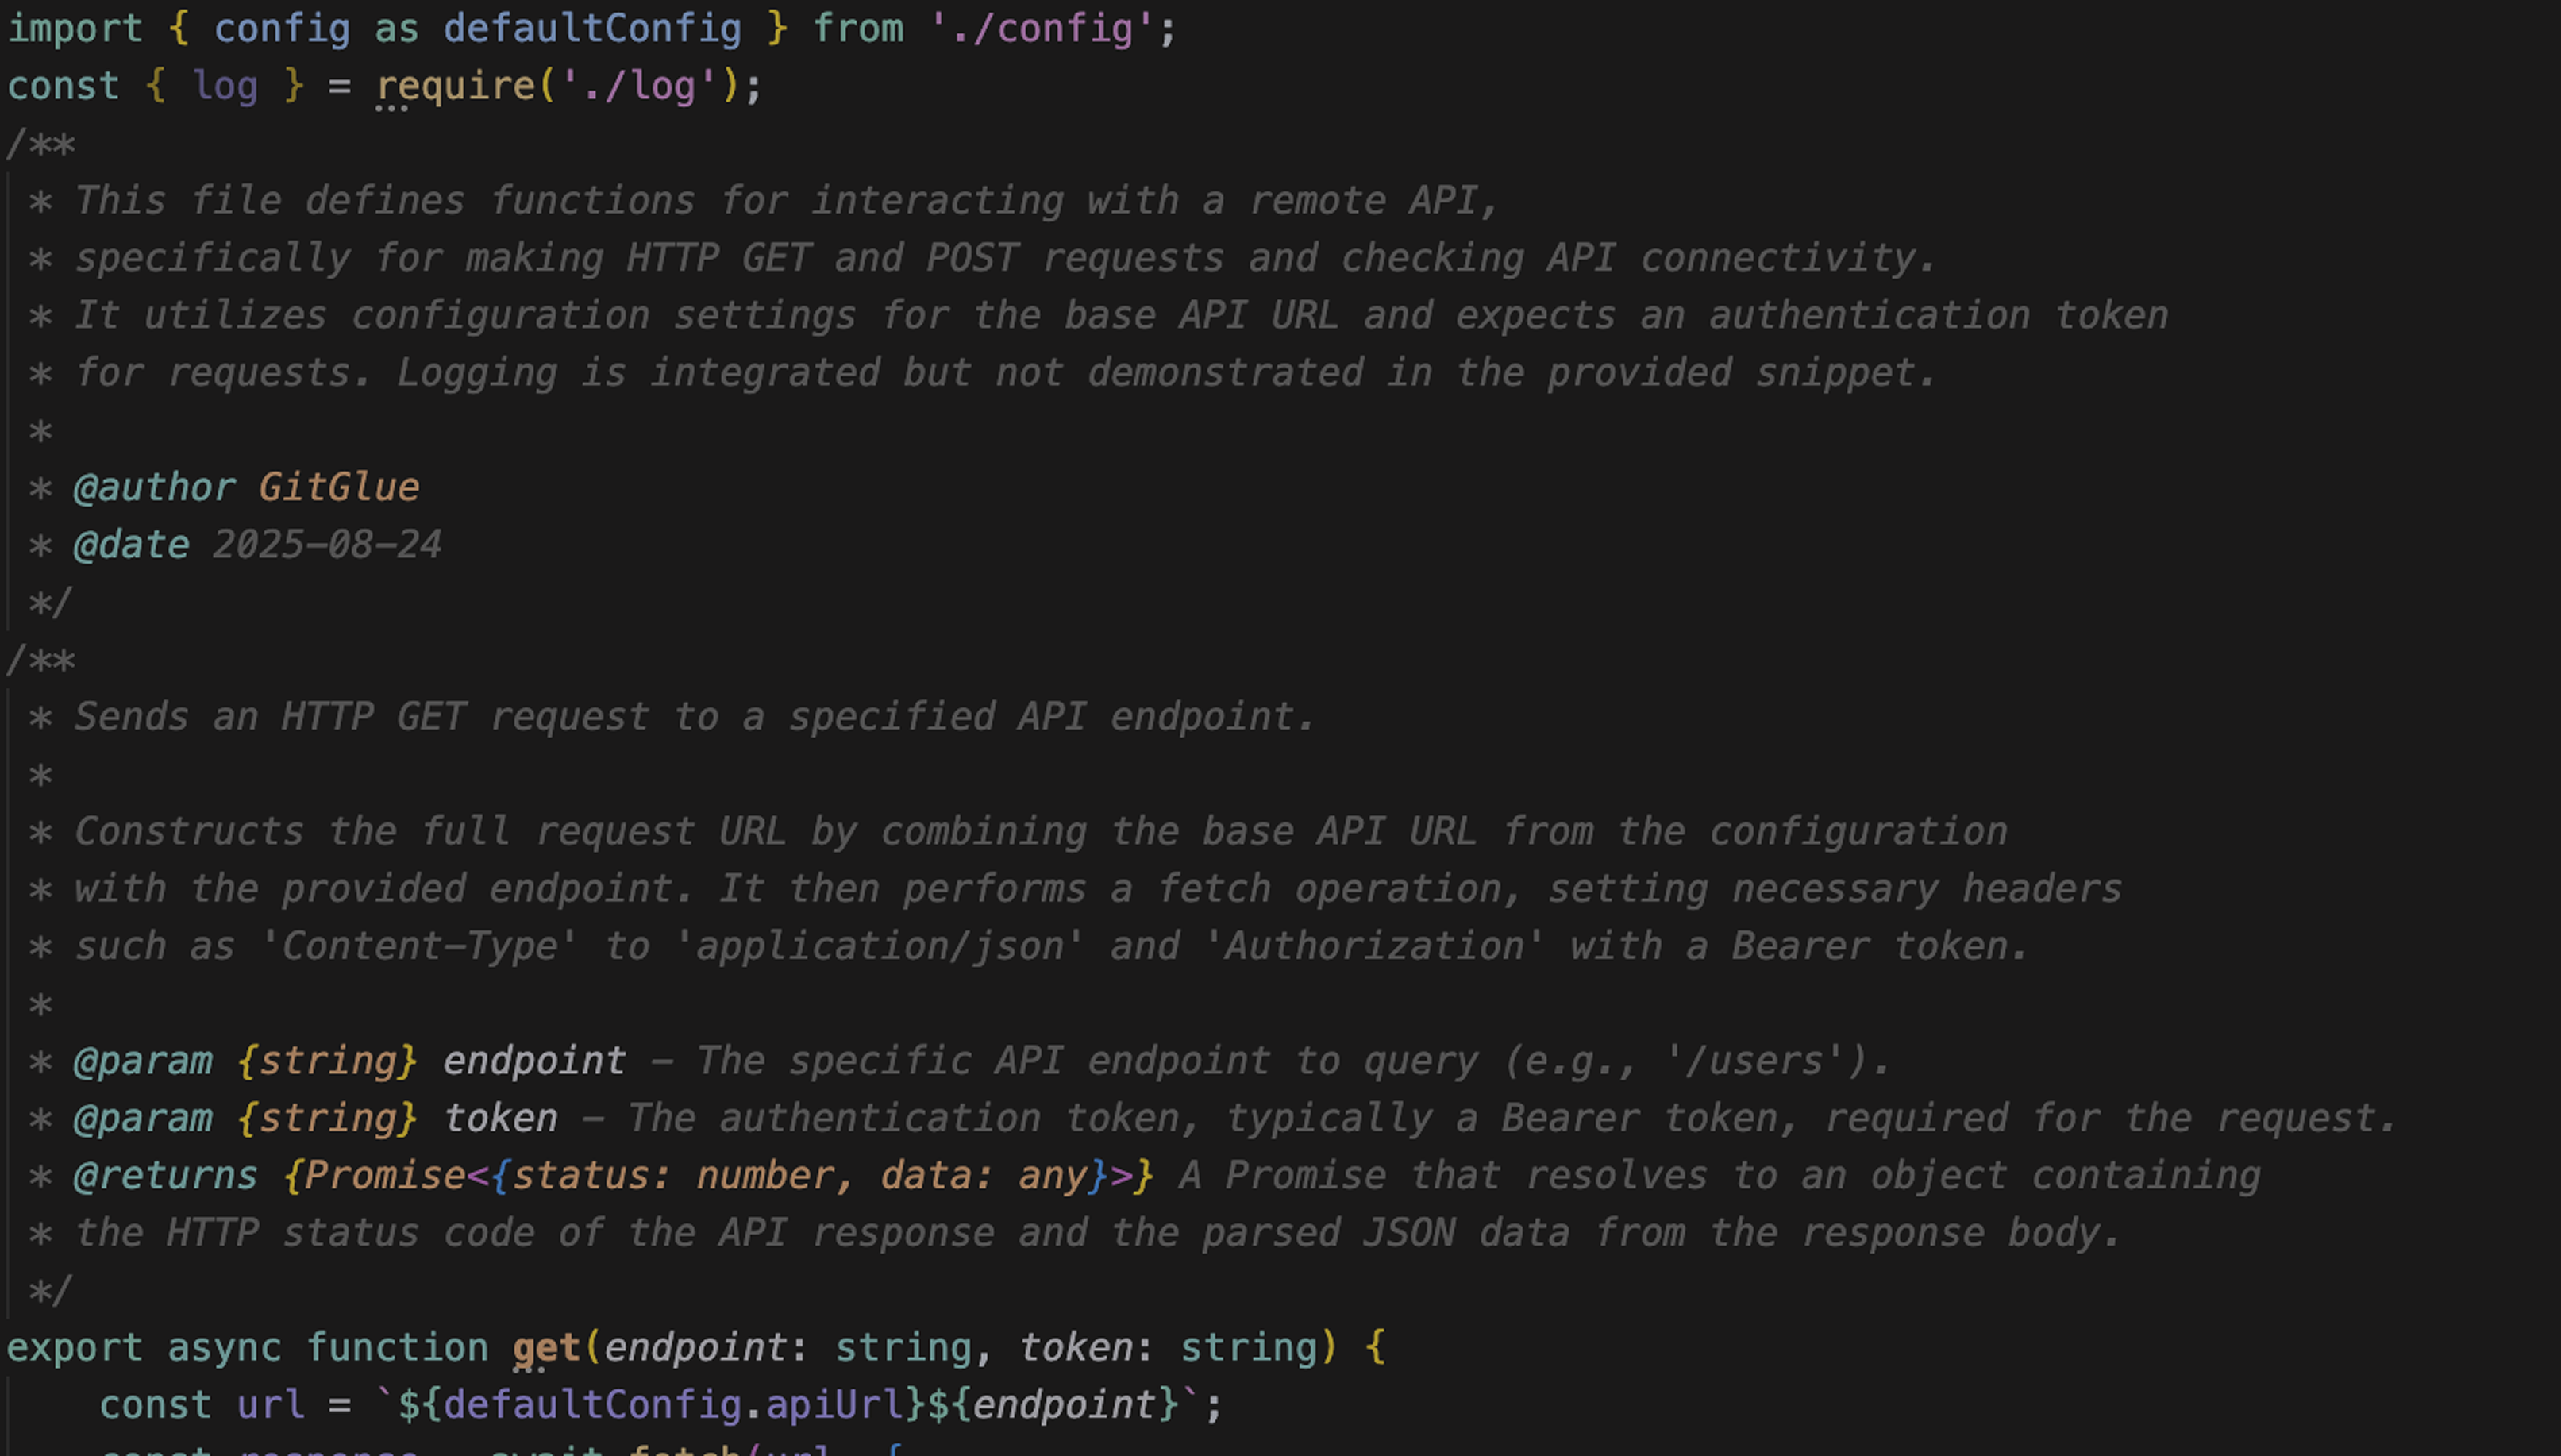
Task: Click the url variable in its const declaration
Action: pos(270,1405)
